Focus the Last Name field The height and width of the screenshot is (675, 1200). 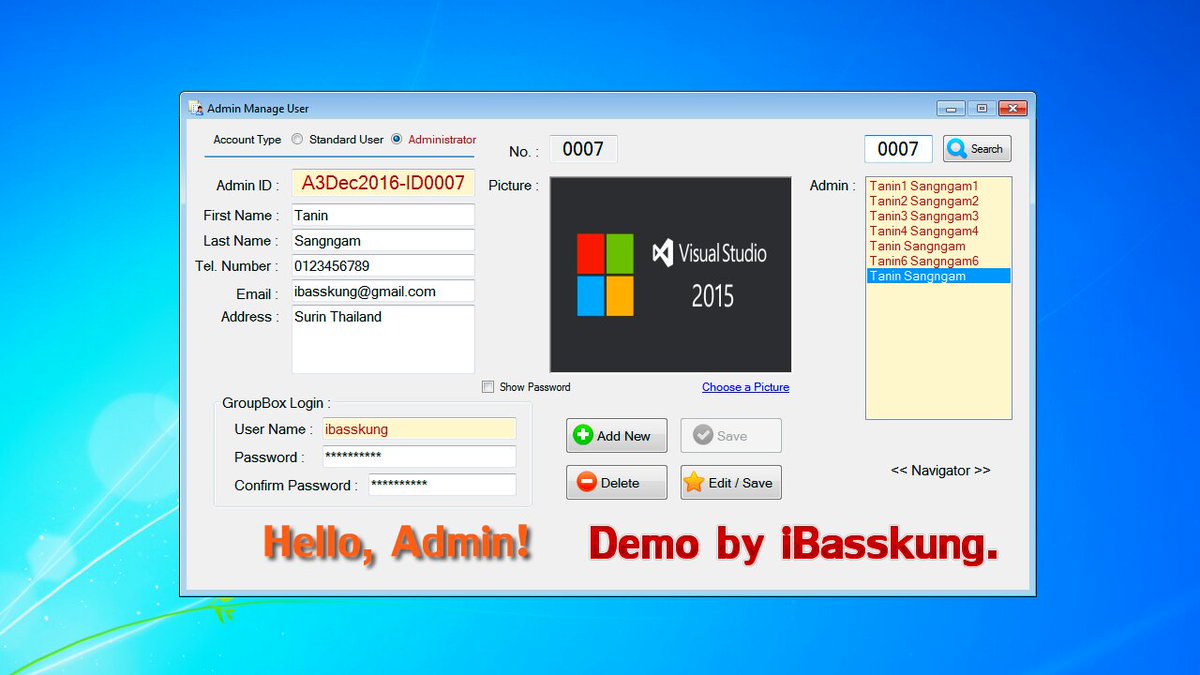pos(383,241)
